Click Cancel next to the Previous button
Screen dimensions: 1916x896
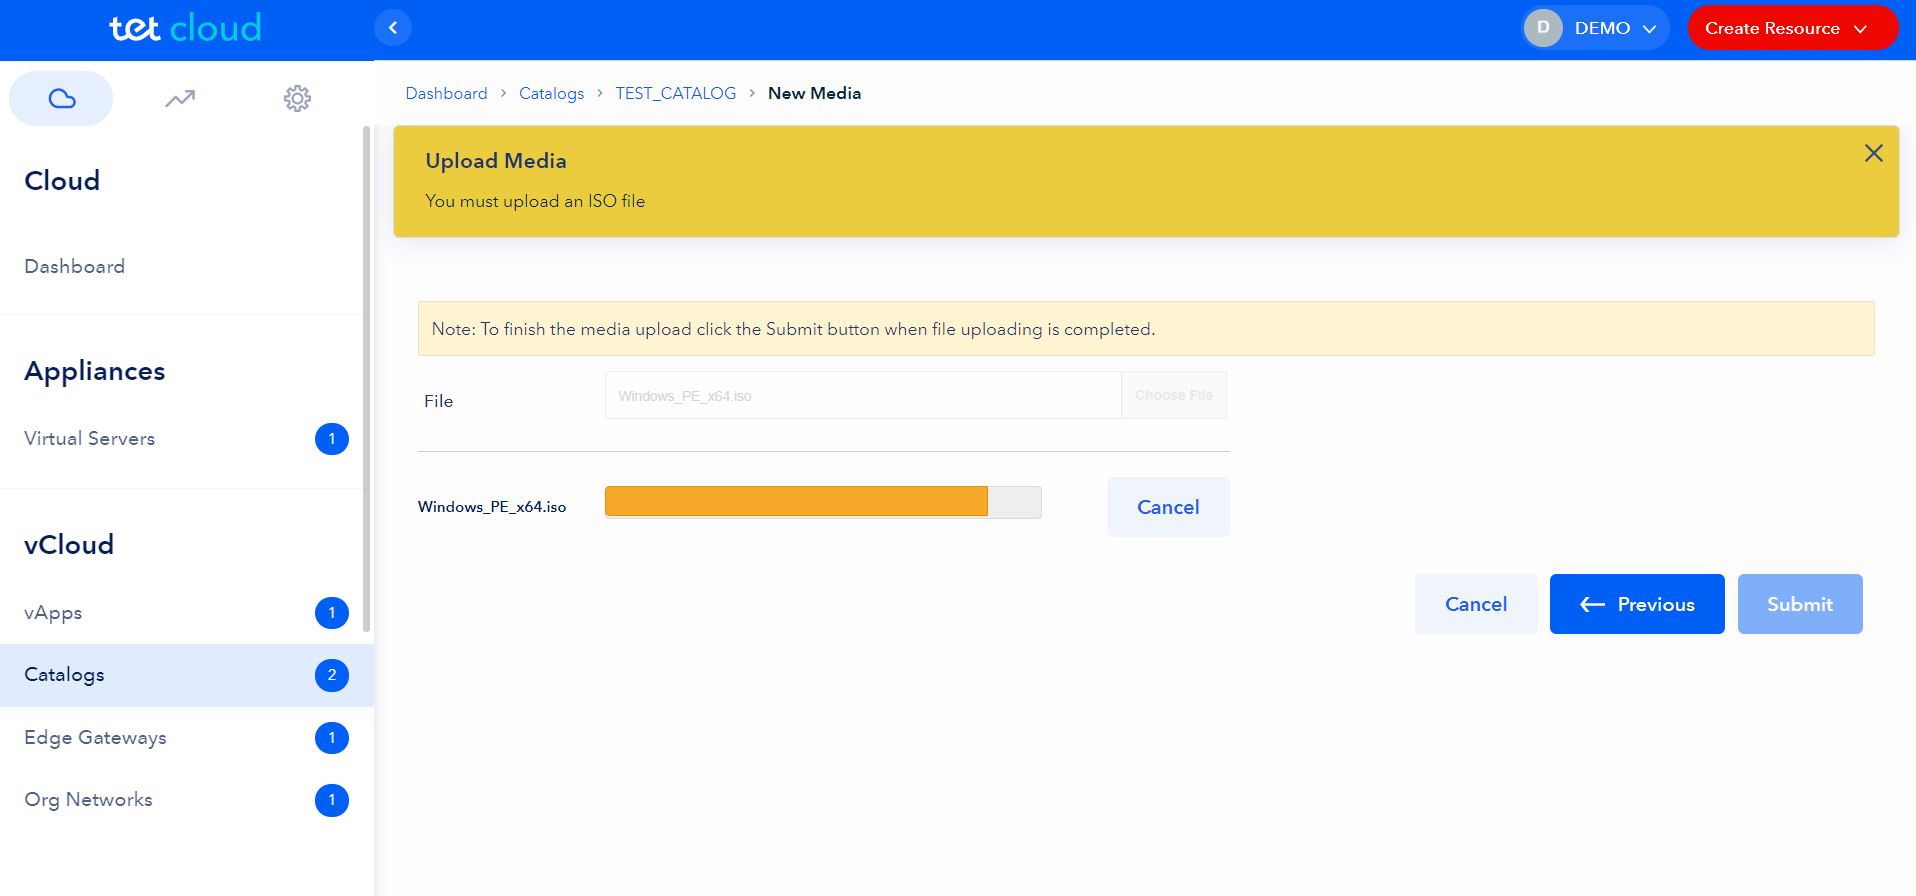coord(1476,604)
